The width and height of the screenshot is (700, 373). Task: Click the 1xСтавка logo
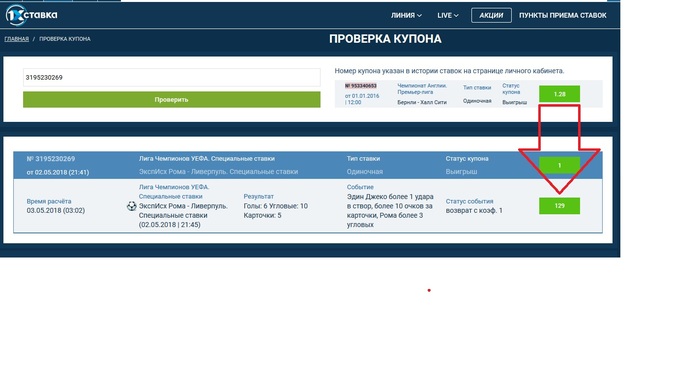point(31,15)
